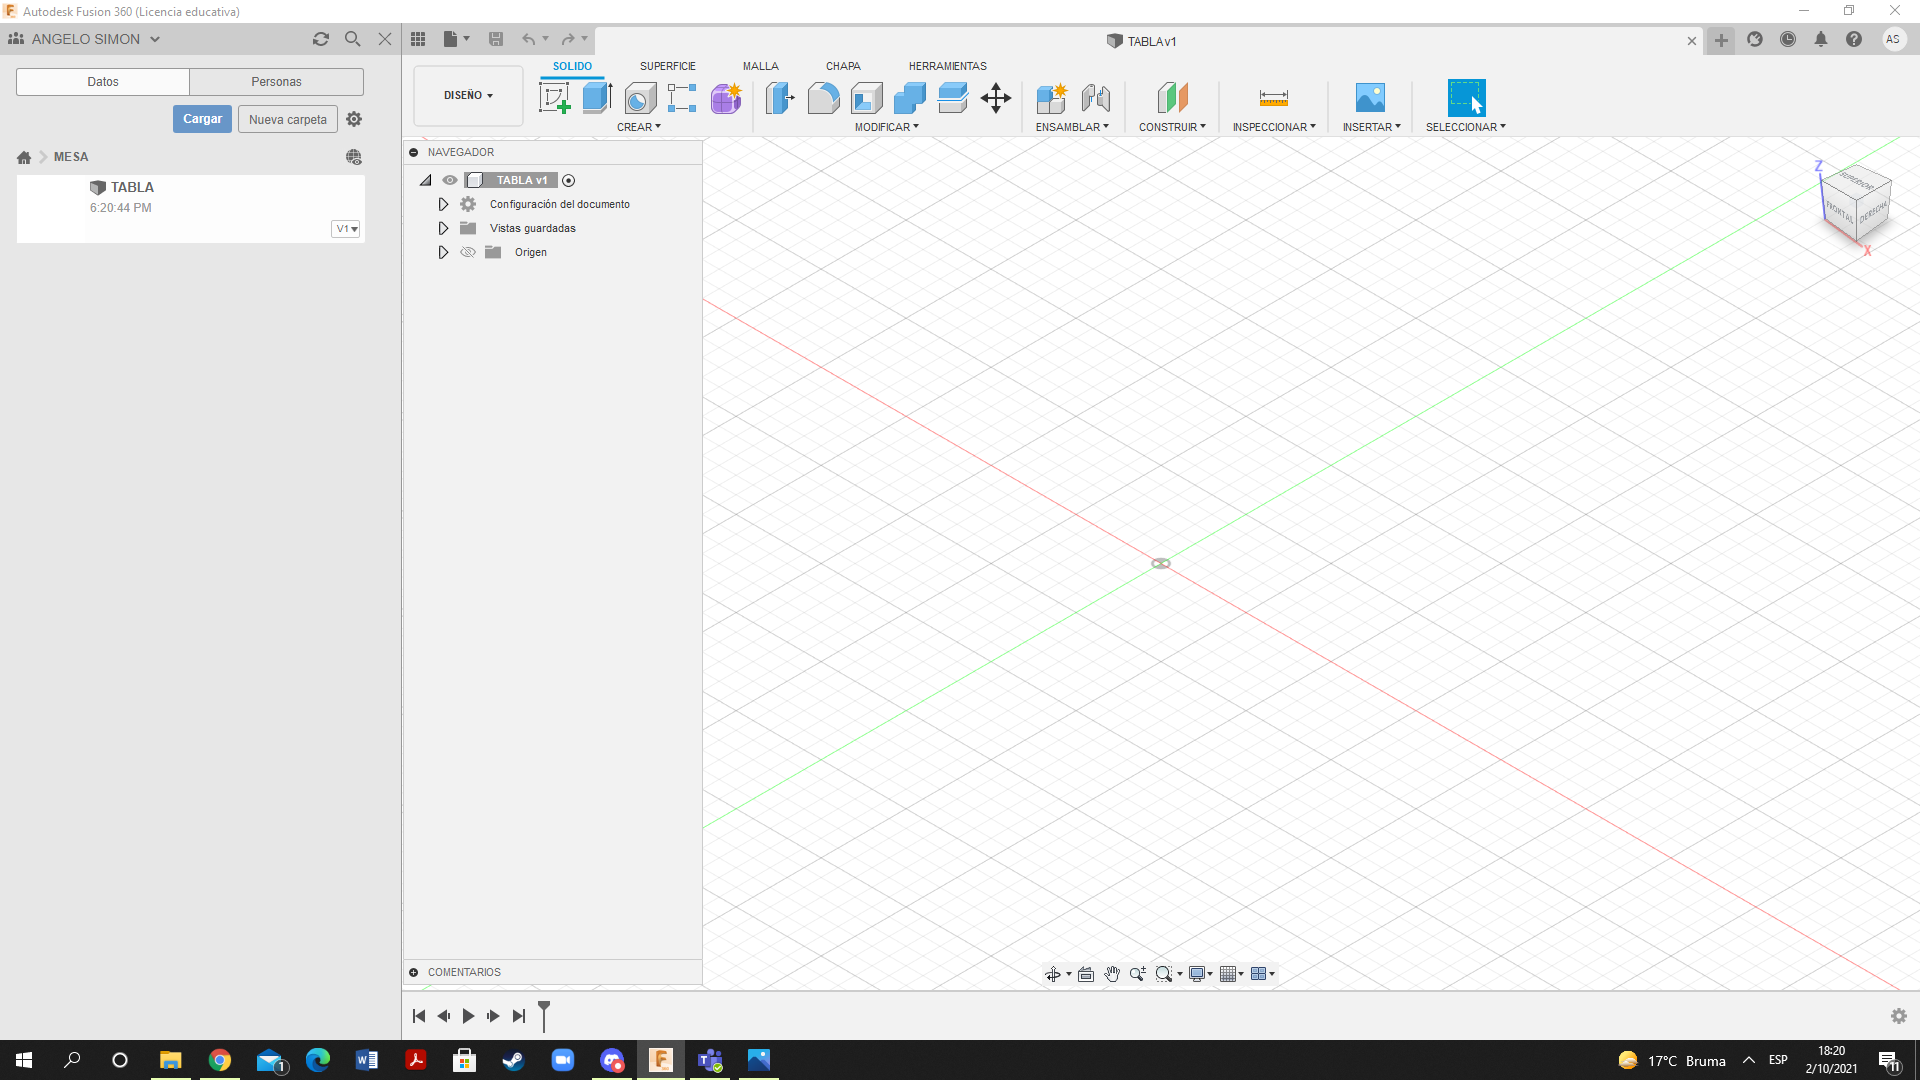Click the timeline end marker
The image size is (1920, 1080).
544,1016
